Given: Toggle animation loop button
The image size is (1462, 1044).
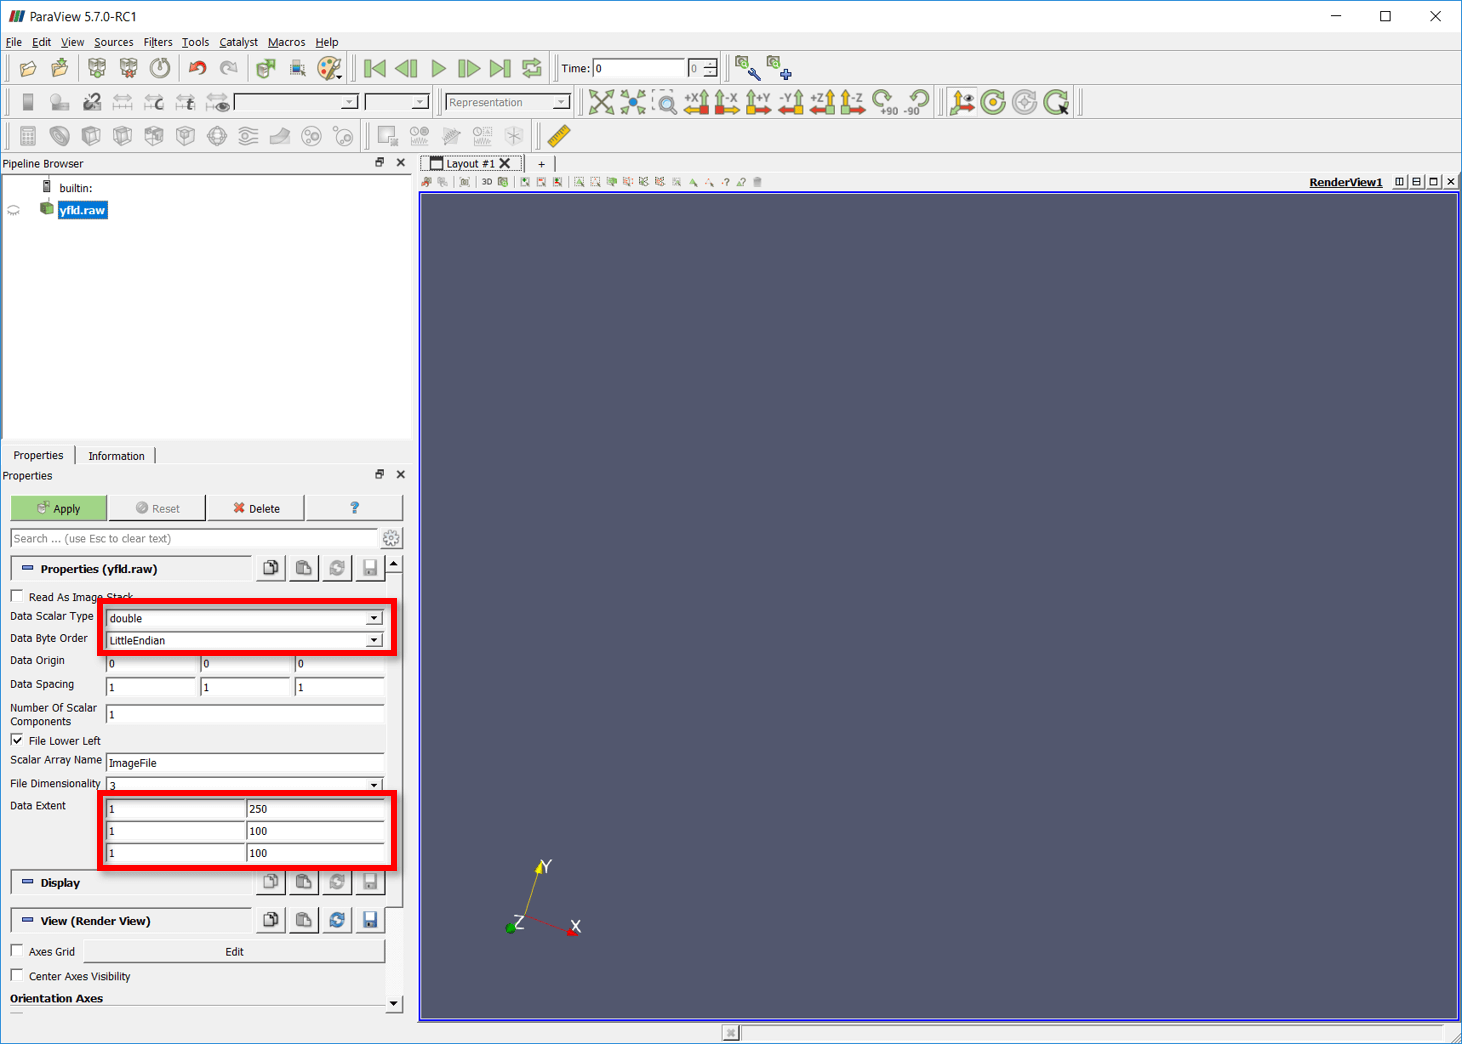Looking at the screenshot, I should point(532,68).
